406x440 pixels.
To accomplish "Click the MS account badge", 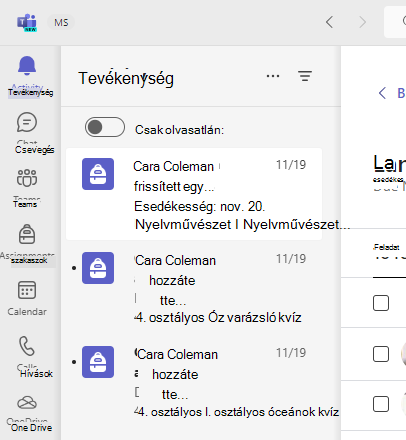I will pyautogui.click(x=61, y=23).
